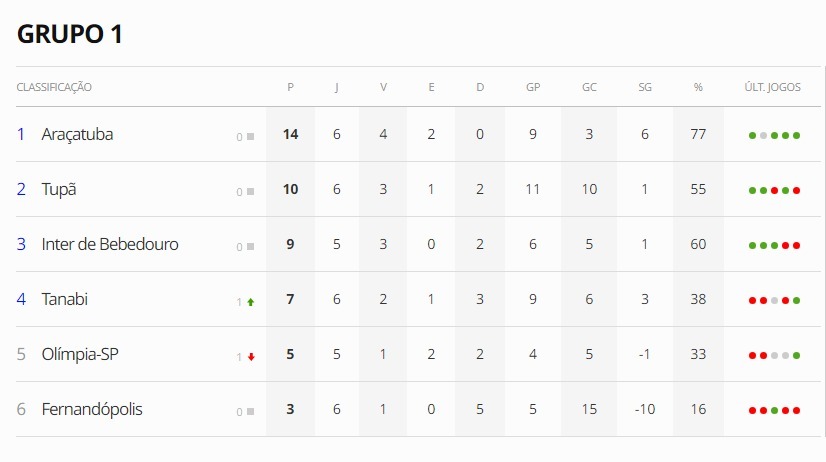Click Inter de Bebedouro's gray position-unchanged icon
This screenshot has height=462, width=826.
[250, 246]
